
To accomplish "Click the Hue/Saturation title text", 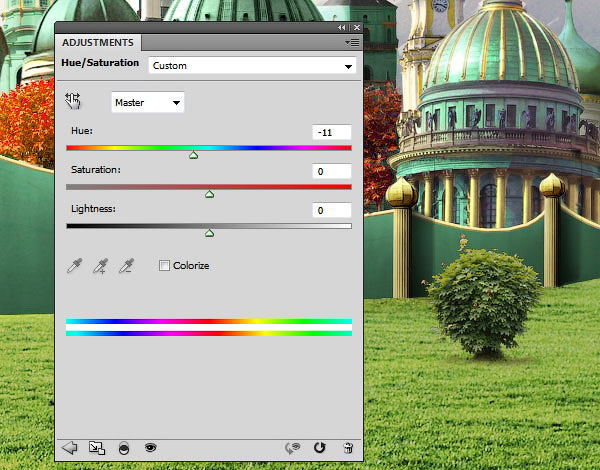I will [100, 63].
